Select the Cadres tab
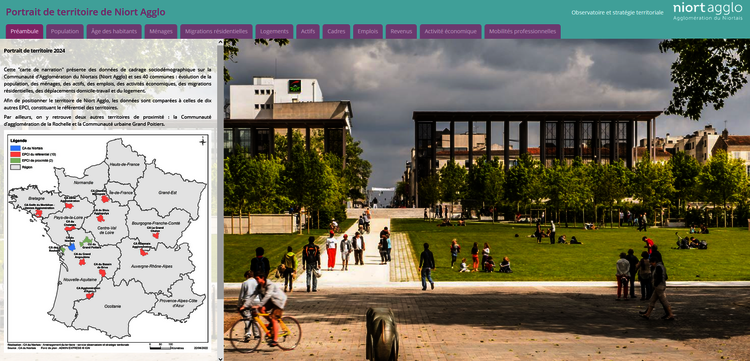This screenshot has height=361, width=750. [x=336, y=32]
